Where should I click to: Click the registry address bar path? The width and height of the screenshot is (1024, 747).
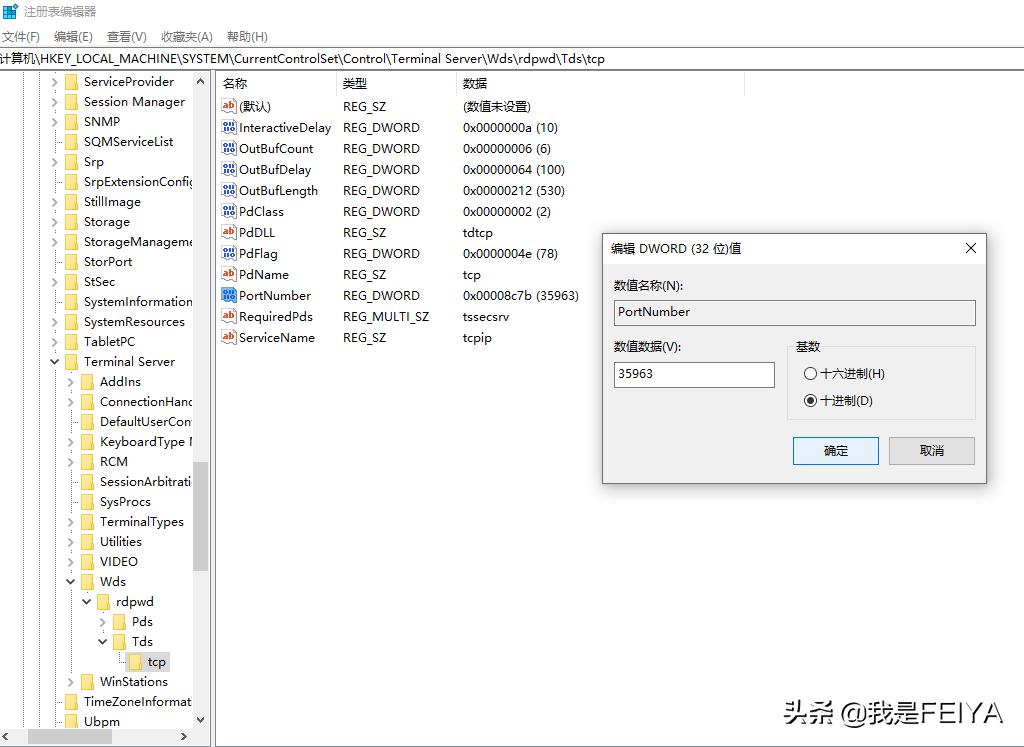click(x=302, y=59)
